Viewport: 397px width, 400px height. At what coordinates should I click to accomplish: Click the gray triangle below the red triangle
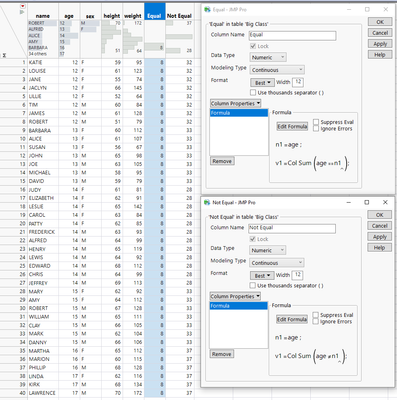pos(22,12)
